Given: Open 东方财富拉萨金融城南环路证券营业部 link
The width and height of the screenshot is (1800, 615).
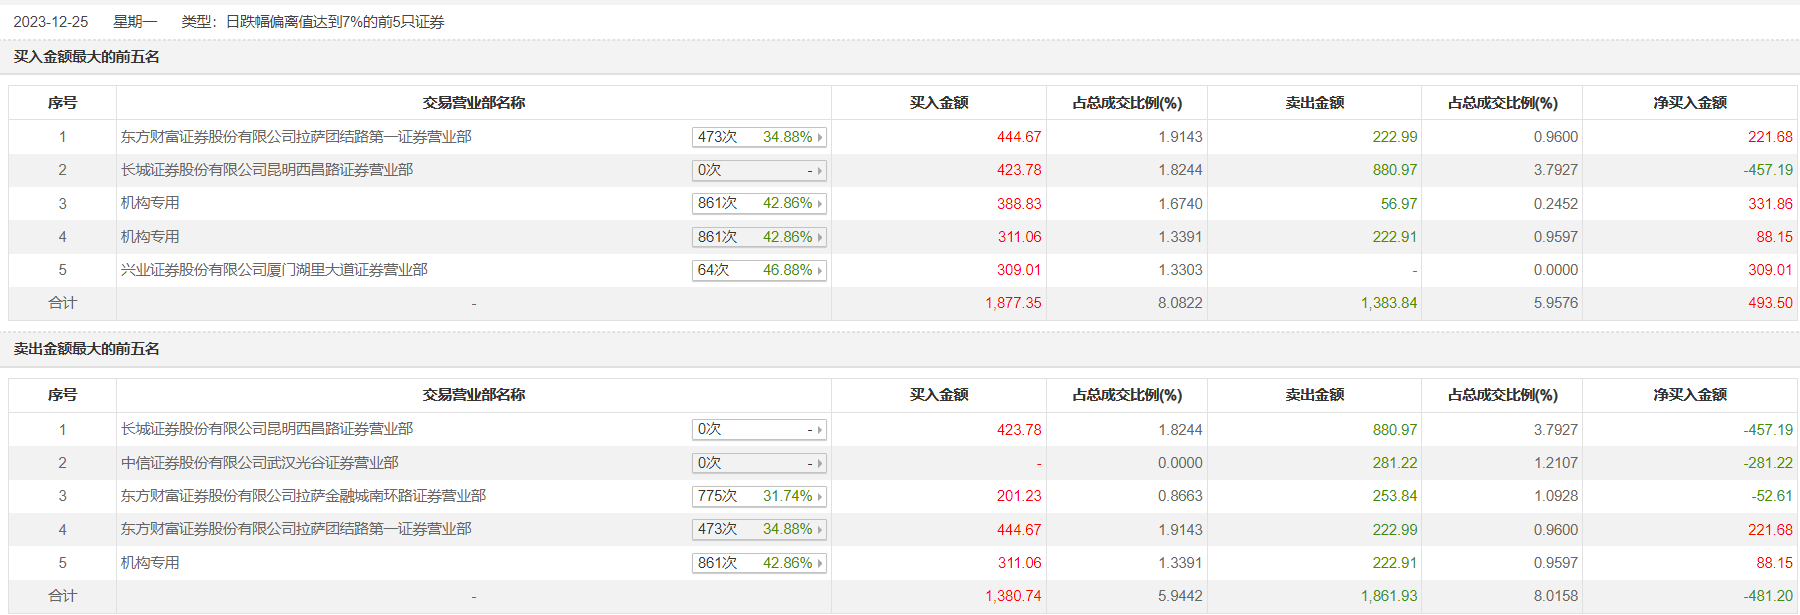Looking at the screenshot, I should coord(303,496).
